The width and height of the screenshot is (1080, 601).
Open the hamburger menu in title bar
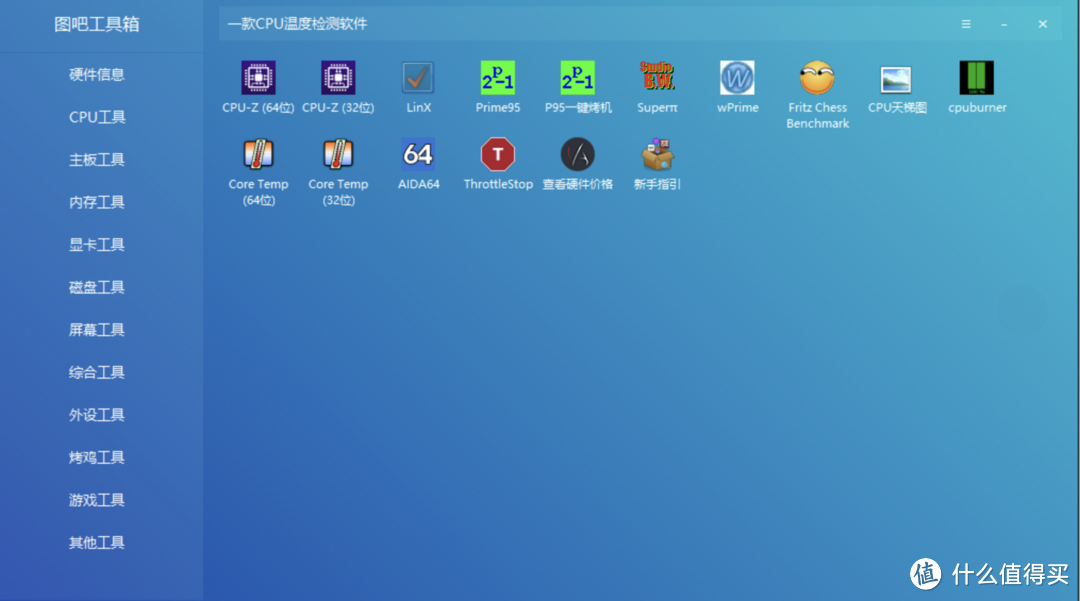click(966, 24)
